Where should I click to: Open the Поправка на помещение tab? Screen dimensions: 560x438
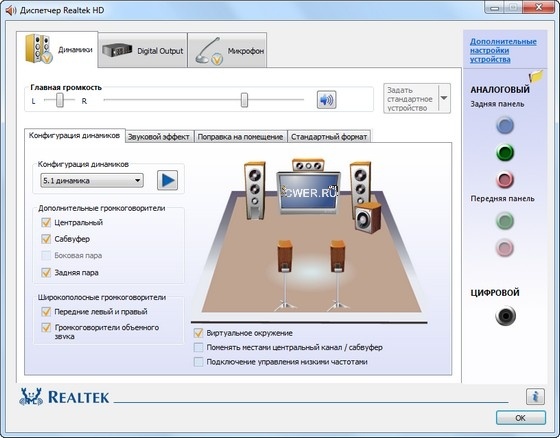(240, 137)
